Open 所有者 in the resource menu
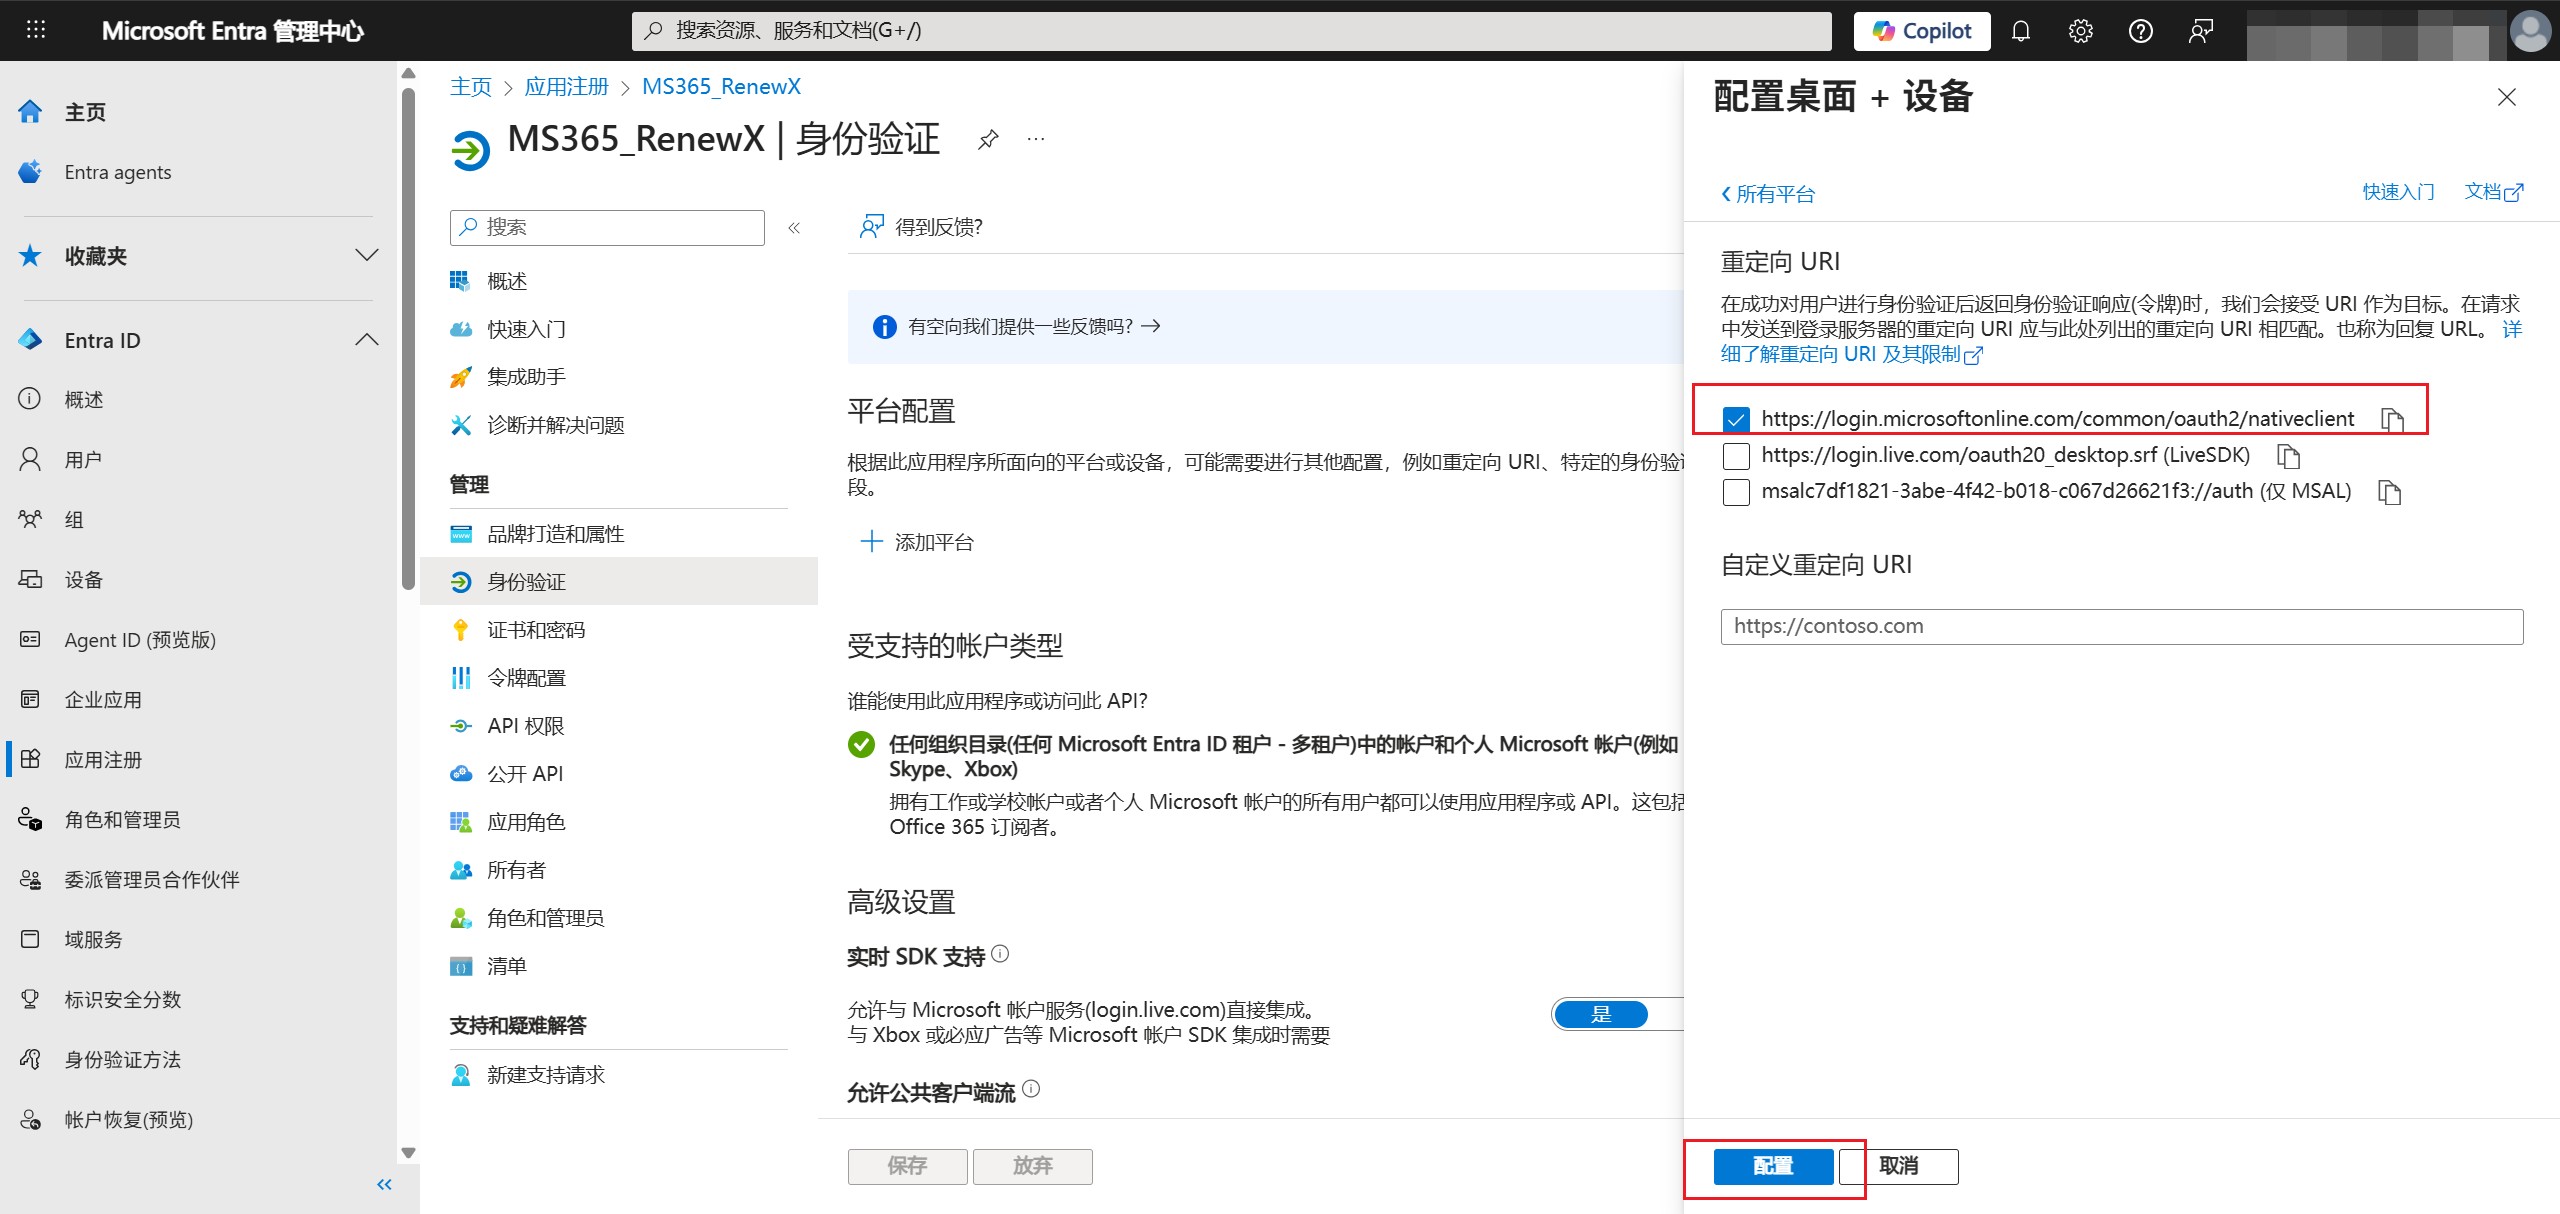 coord(516,870)
